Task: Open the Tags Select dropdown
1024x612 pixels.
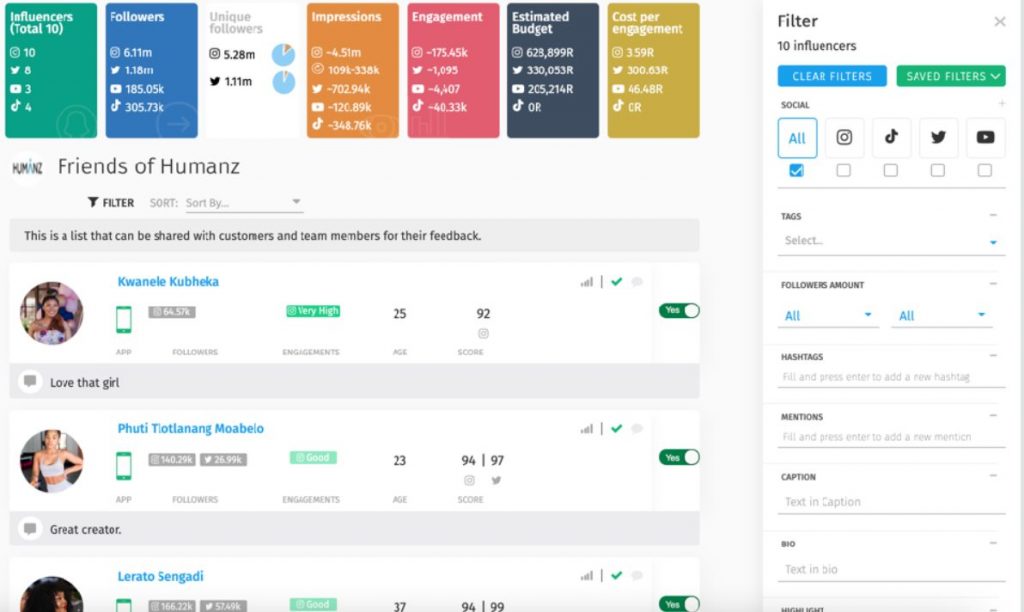Action: click(891, 241)
